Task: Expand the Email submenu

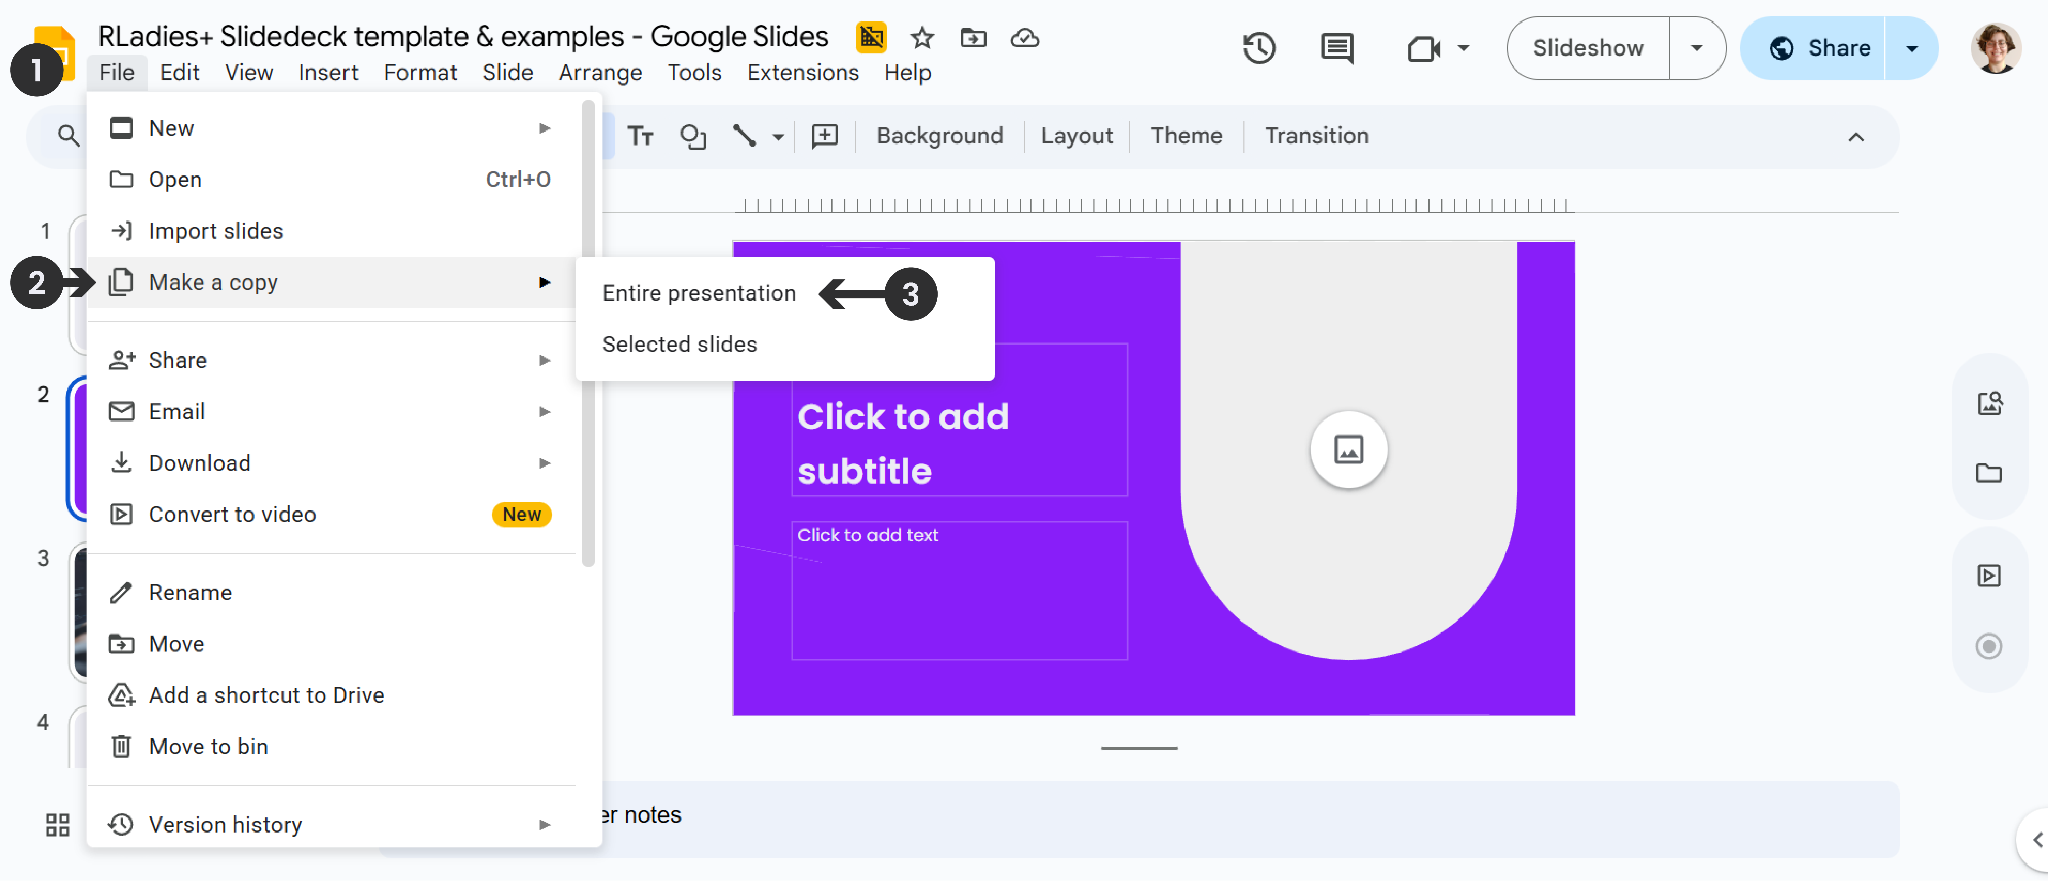Action: point(332,412)
